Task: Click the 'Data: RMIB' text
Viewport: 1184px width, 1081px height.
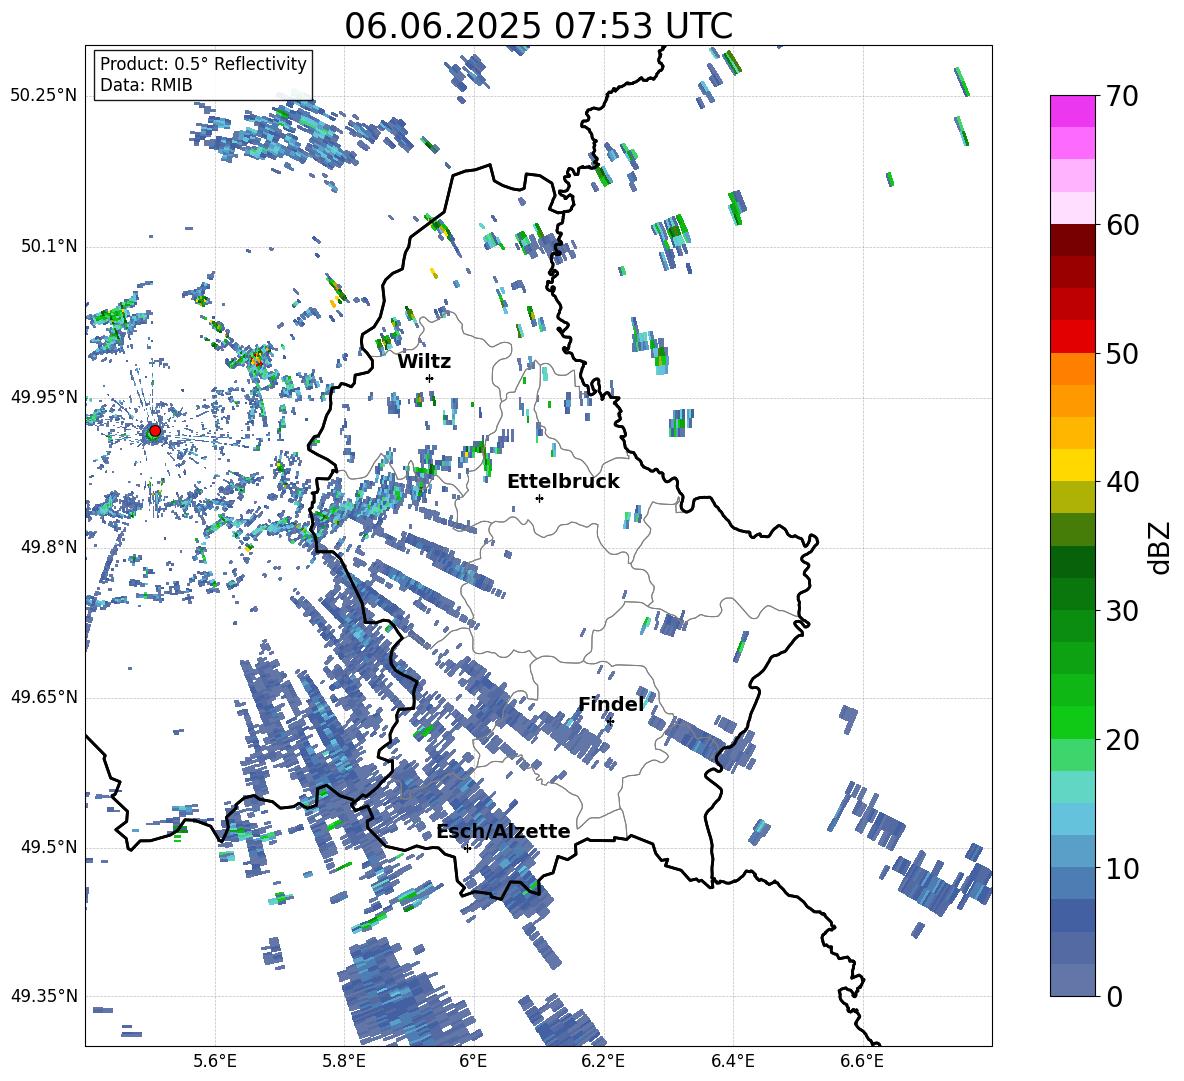Action: point(146,85)
